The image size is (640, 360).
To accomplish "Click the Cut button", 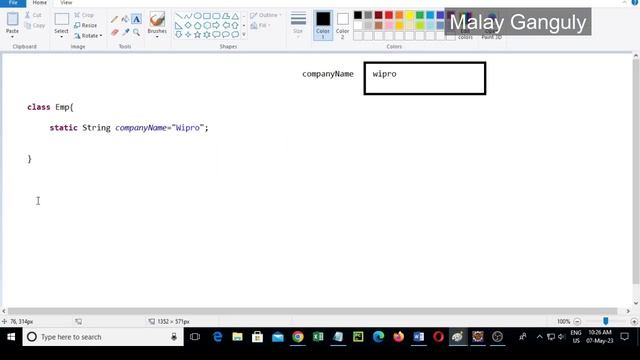I will pos(33,15).
